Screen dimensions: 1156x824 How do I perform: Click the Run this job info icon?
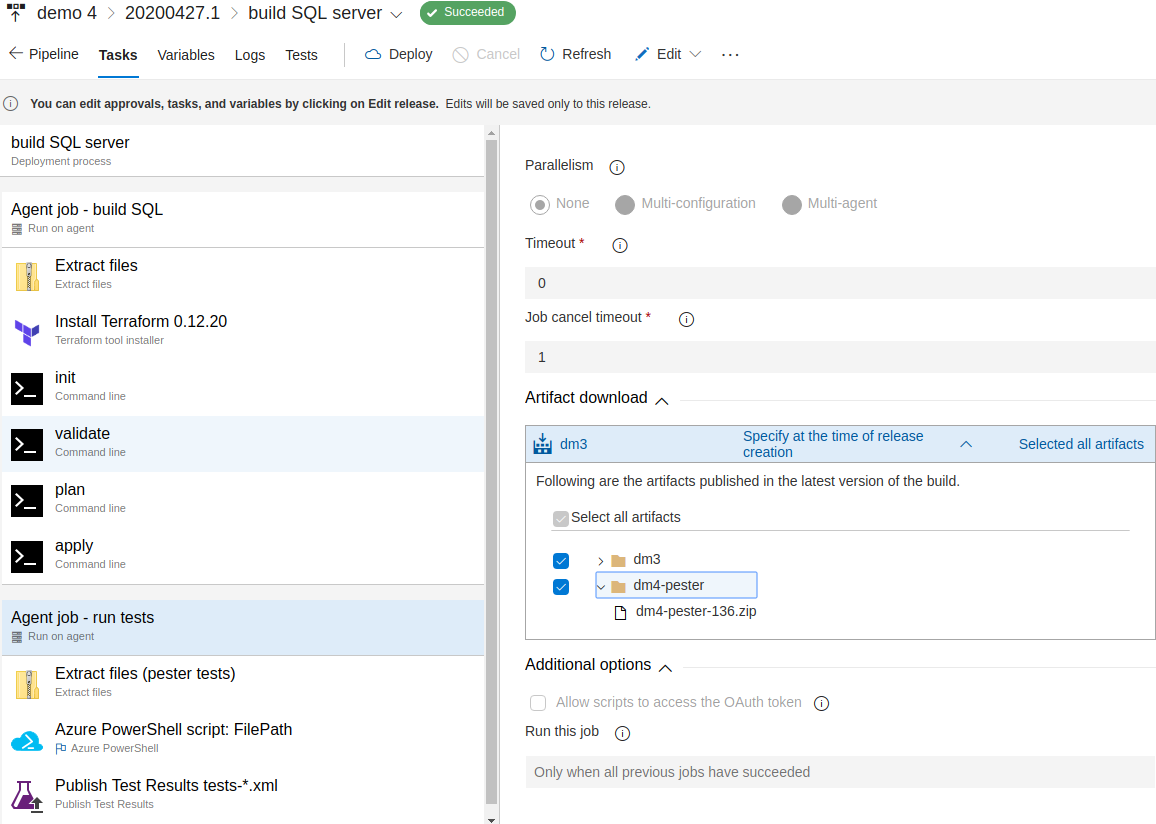click(622, 733)
